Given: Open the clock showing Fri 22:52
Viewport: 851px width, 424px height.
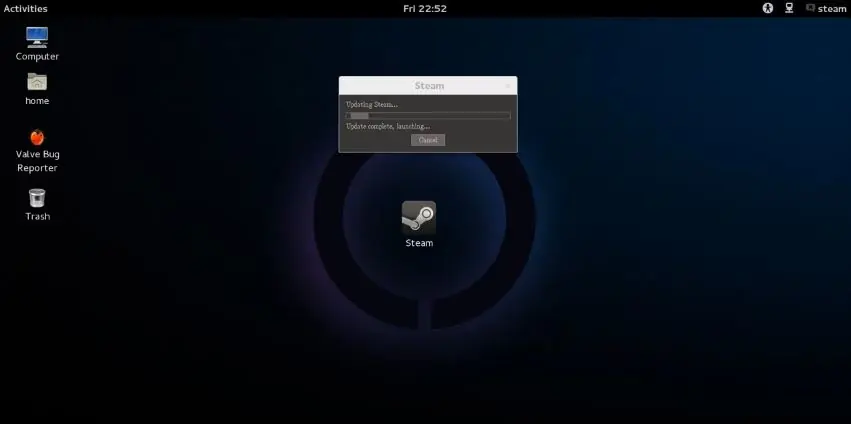Looking at the screenshot, I should click(425, 9).
